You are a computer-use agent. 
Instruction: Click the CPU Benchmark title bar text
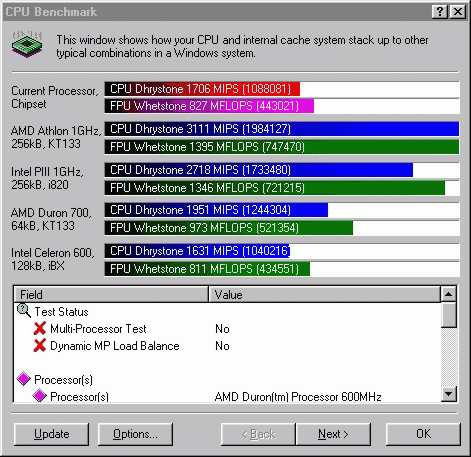[x=51, y=12]
